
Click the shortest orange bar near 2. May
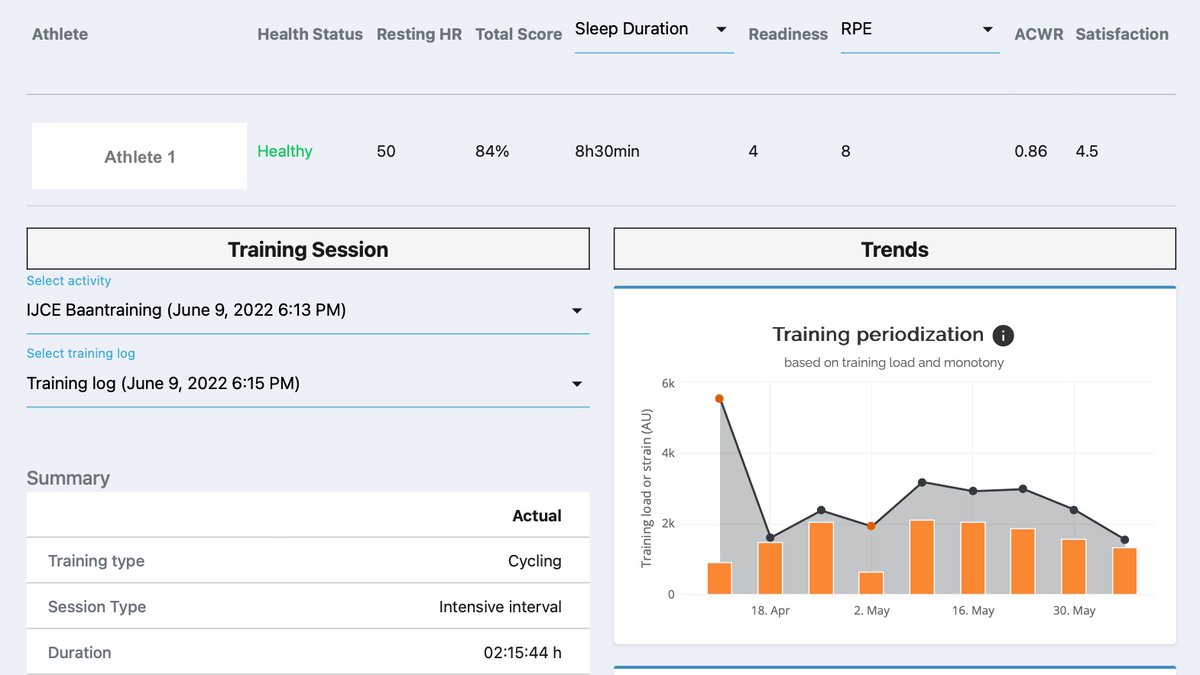coord(871,583)
